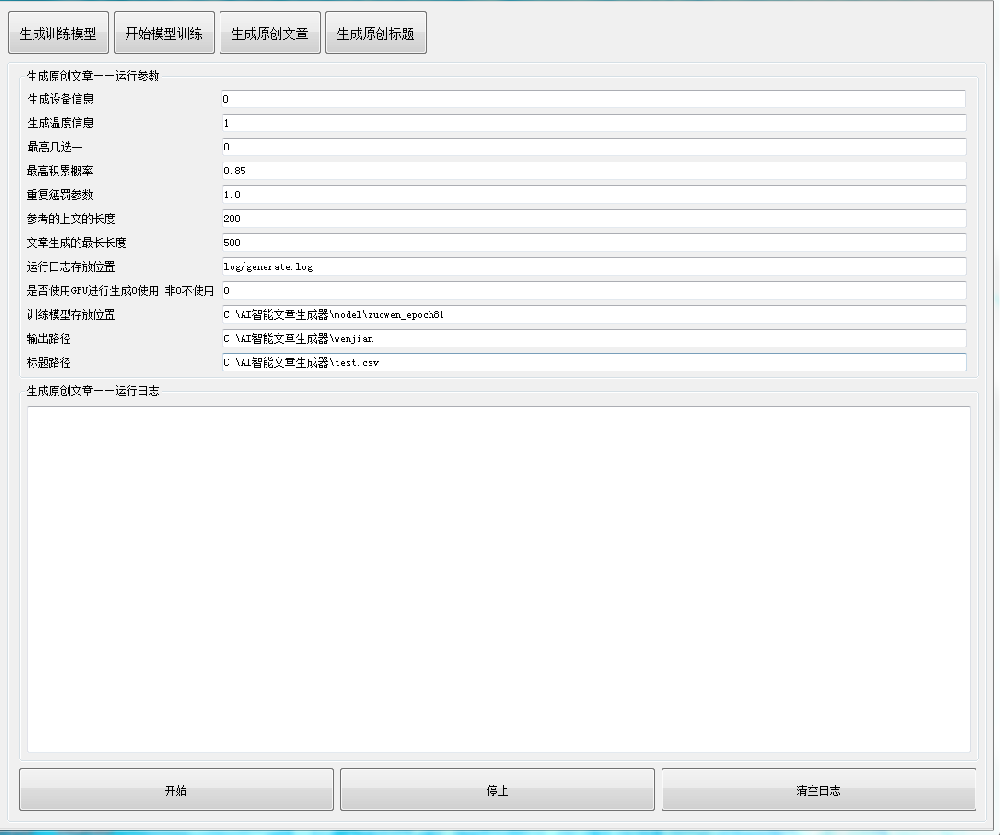Click the 生成设备信息 label
Image resolution: width=1000 pixels, height=835 pixels.
pyautogui.click(x=61, y=99)
